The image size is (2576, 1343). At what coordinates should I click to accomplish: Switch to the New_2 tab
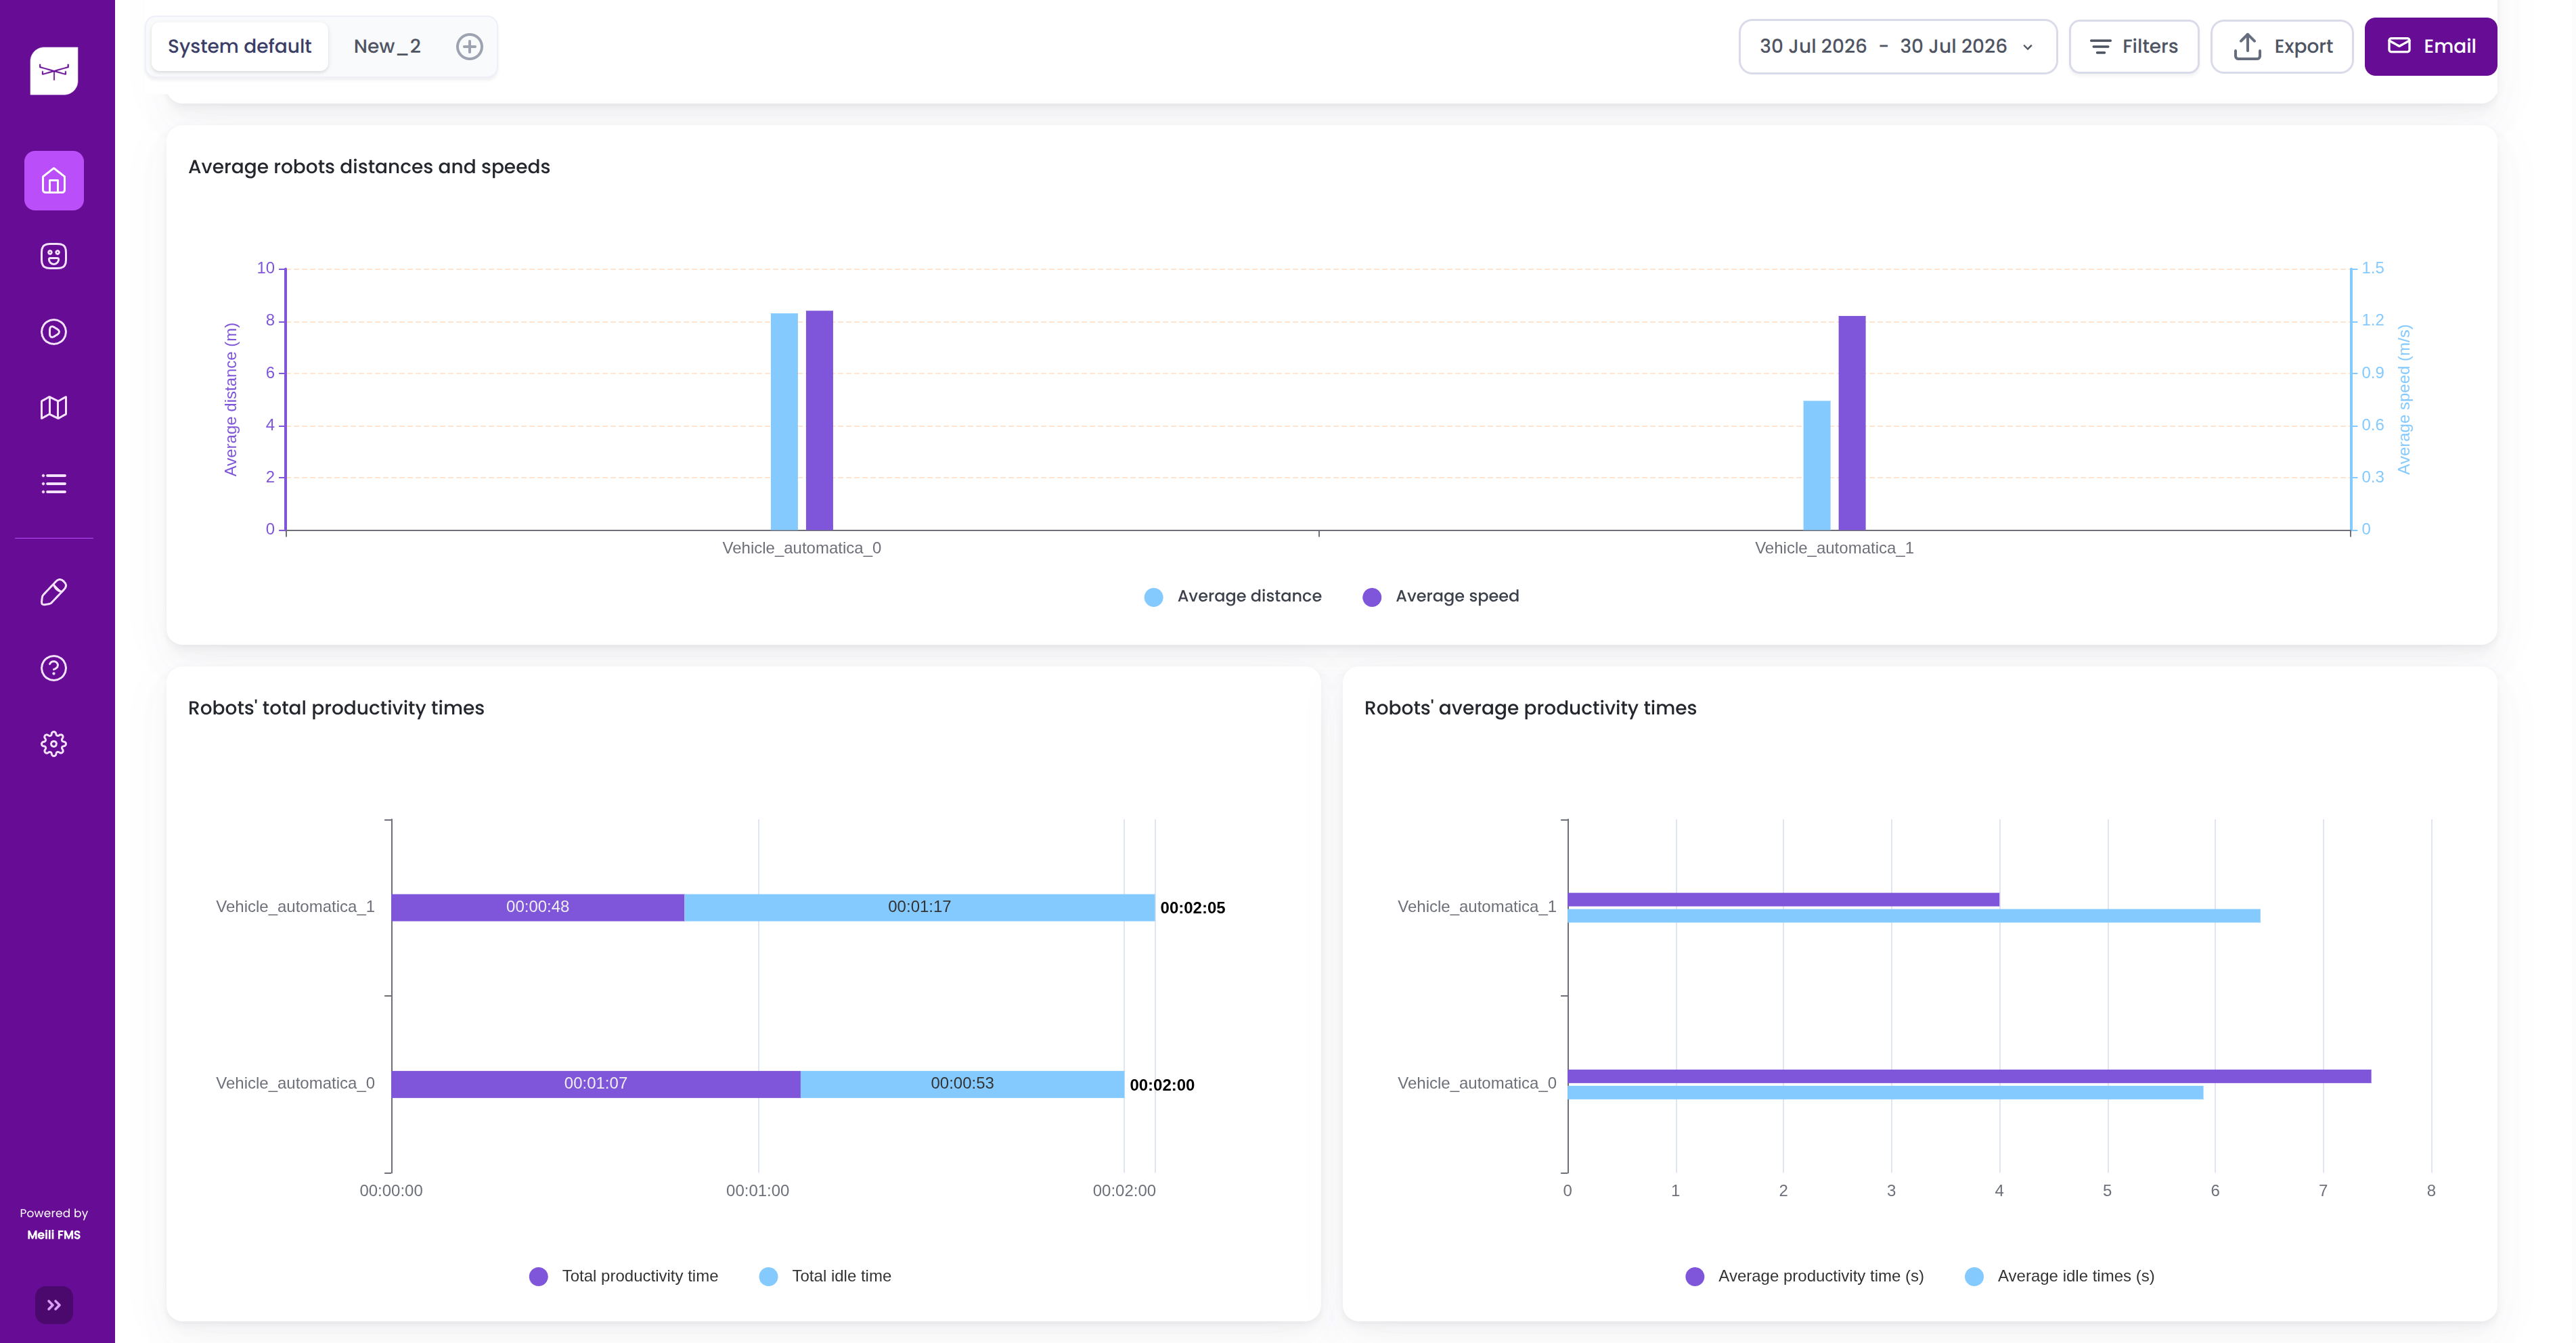point(387,46)
